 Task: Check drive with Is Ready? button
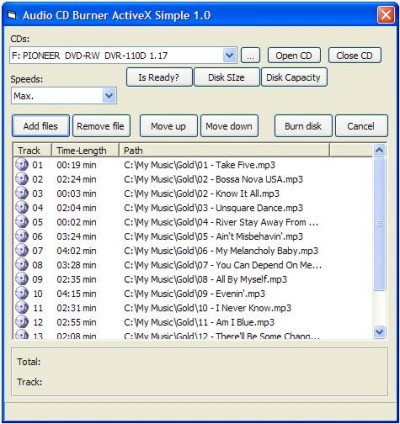pos(159,77)
